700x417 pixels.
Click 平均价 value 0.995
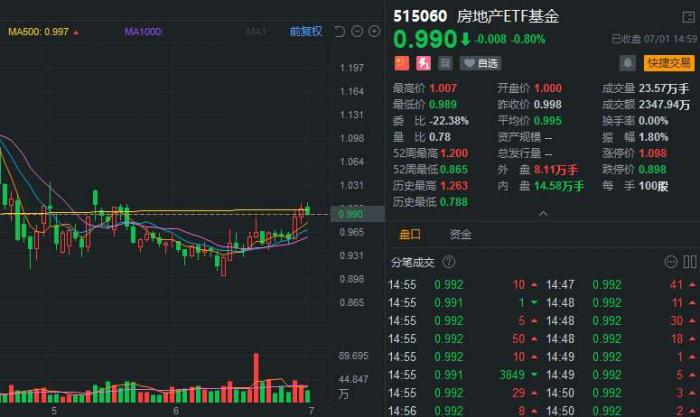pyautogui.click(x=548, y=121)
